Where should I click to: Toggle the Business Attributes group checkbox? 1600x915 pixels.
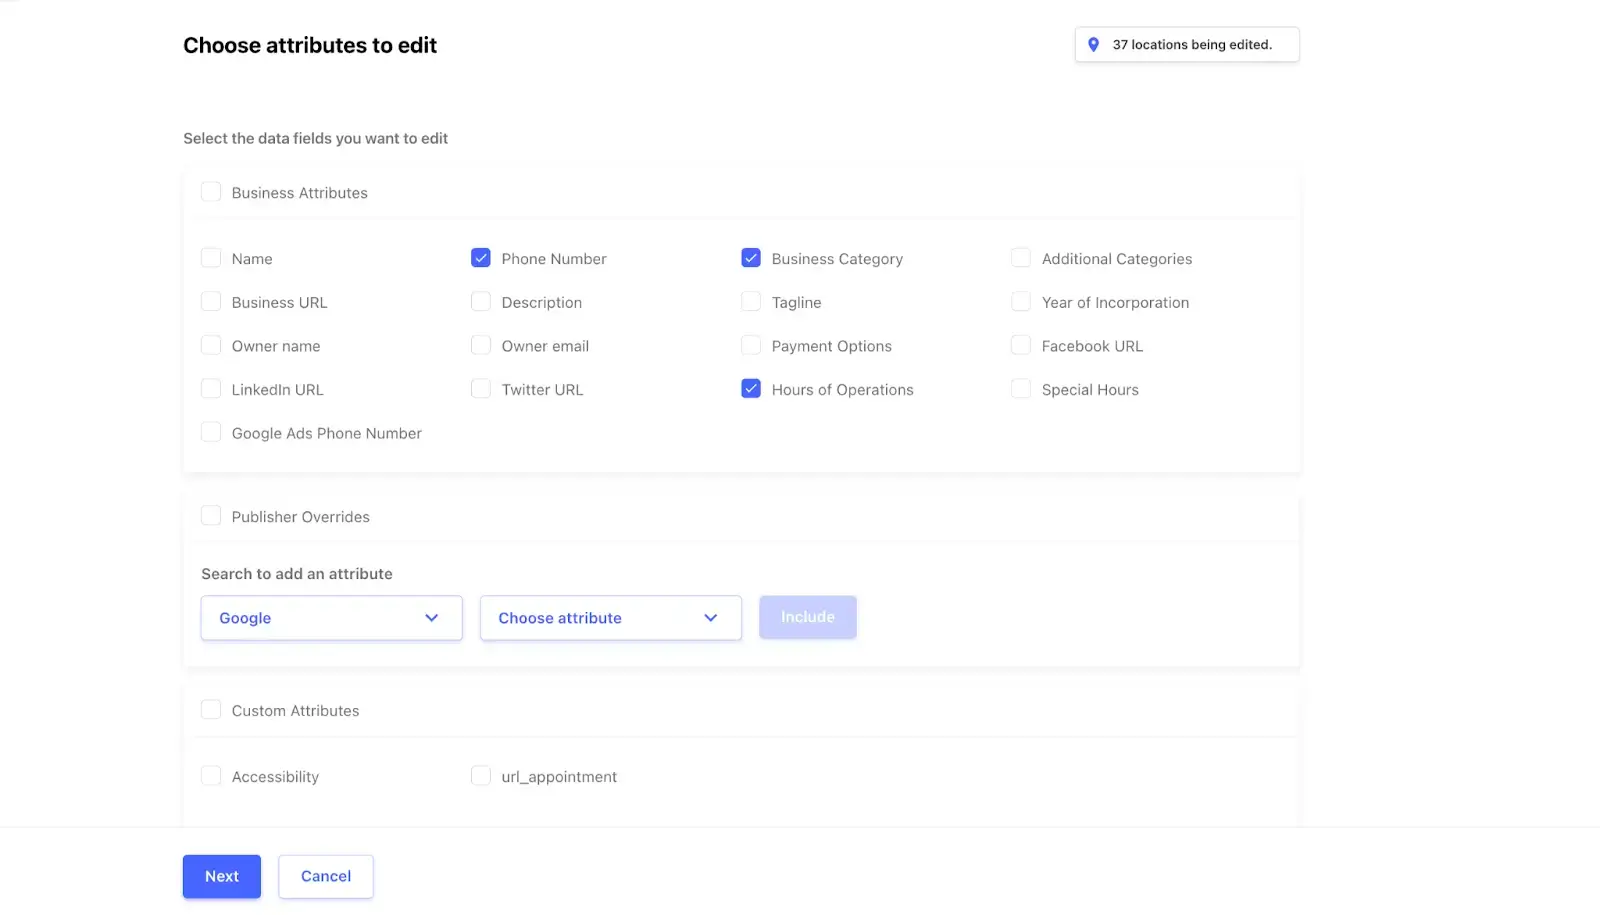(x=211, y=192)
